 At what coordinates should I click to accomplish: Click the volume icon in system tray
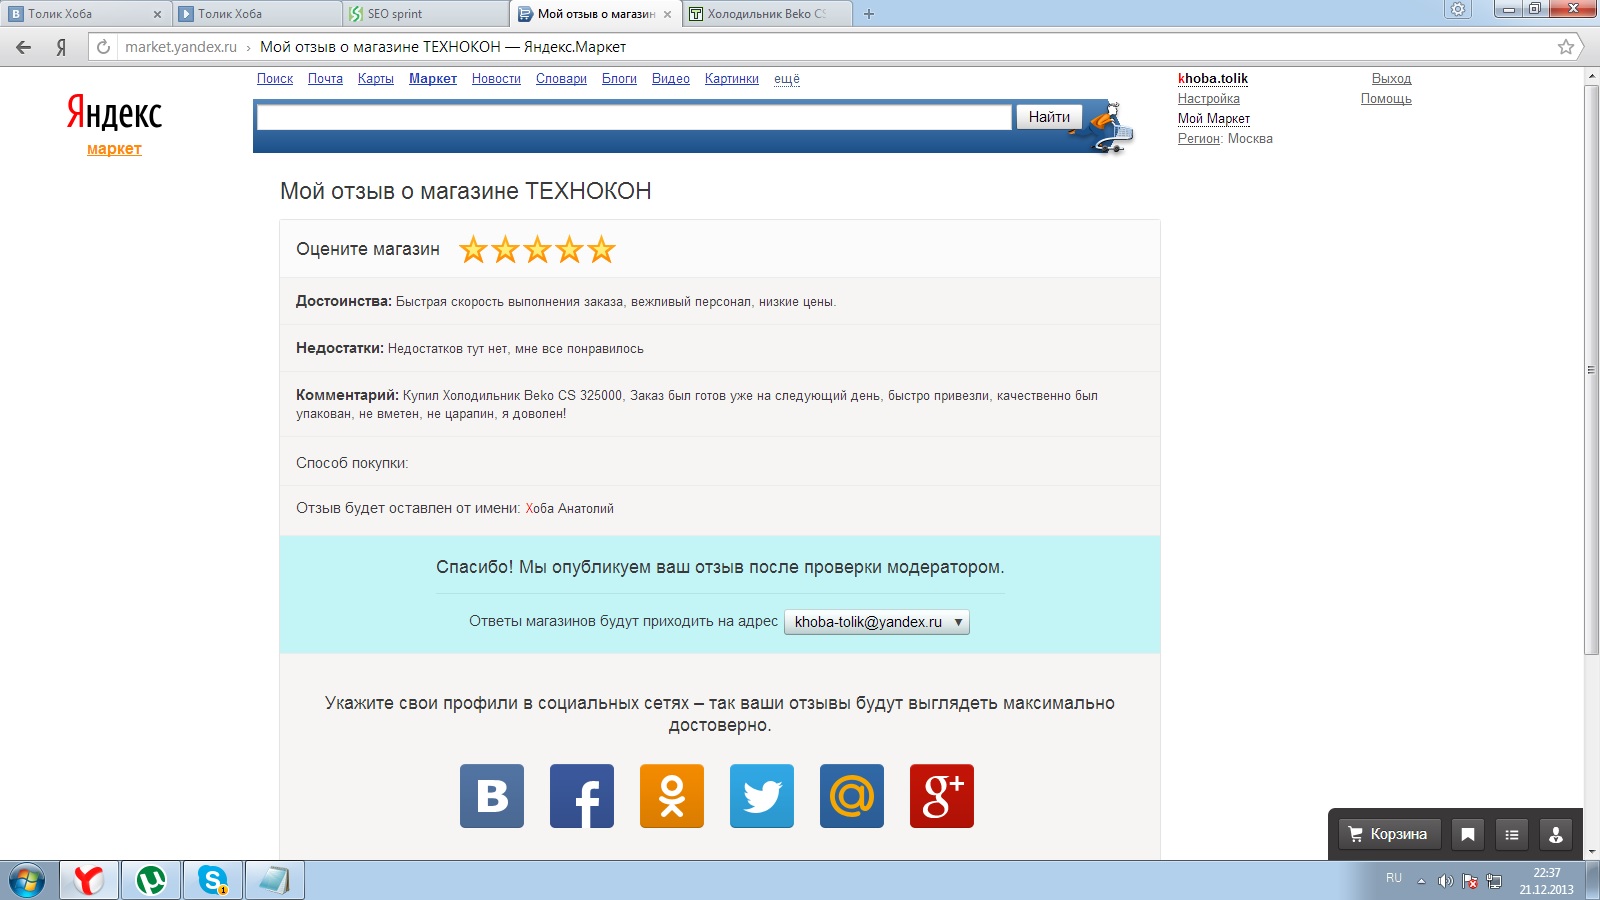pyautogui.click(x=1445, y=881)
